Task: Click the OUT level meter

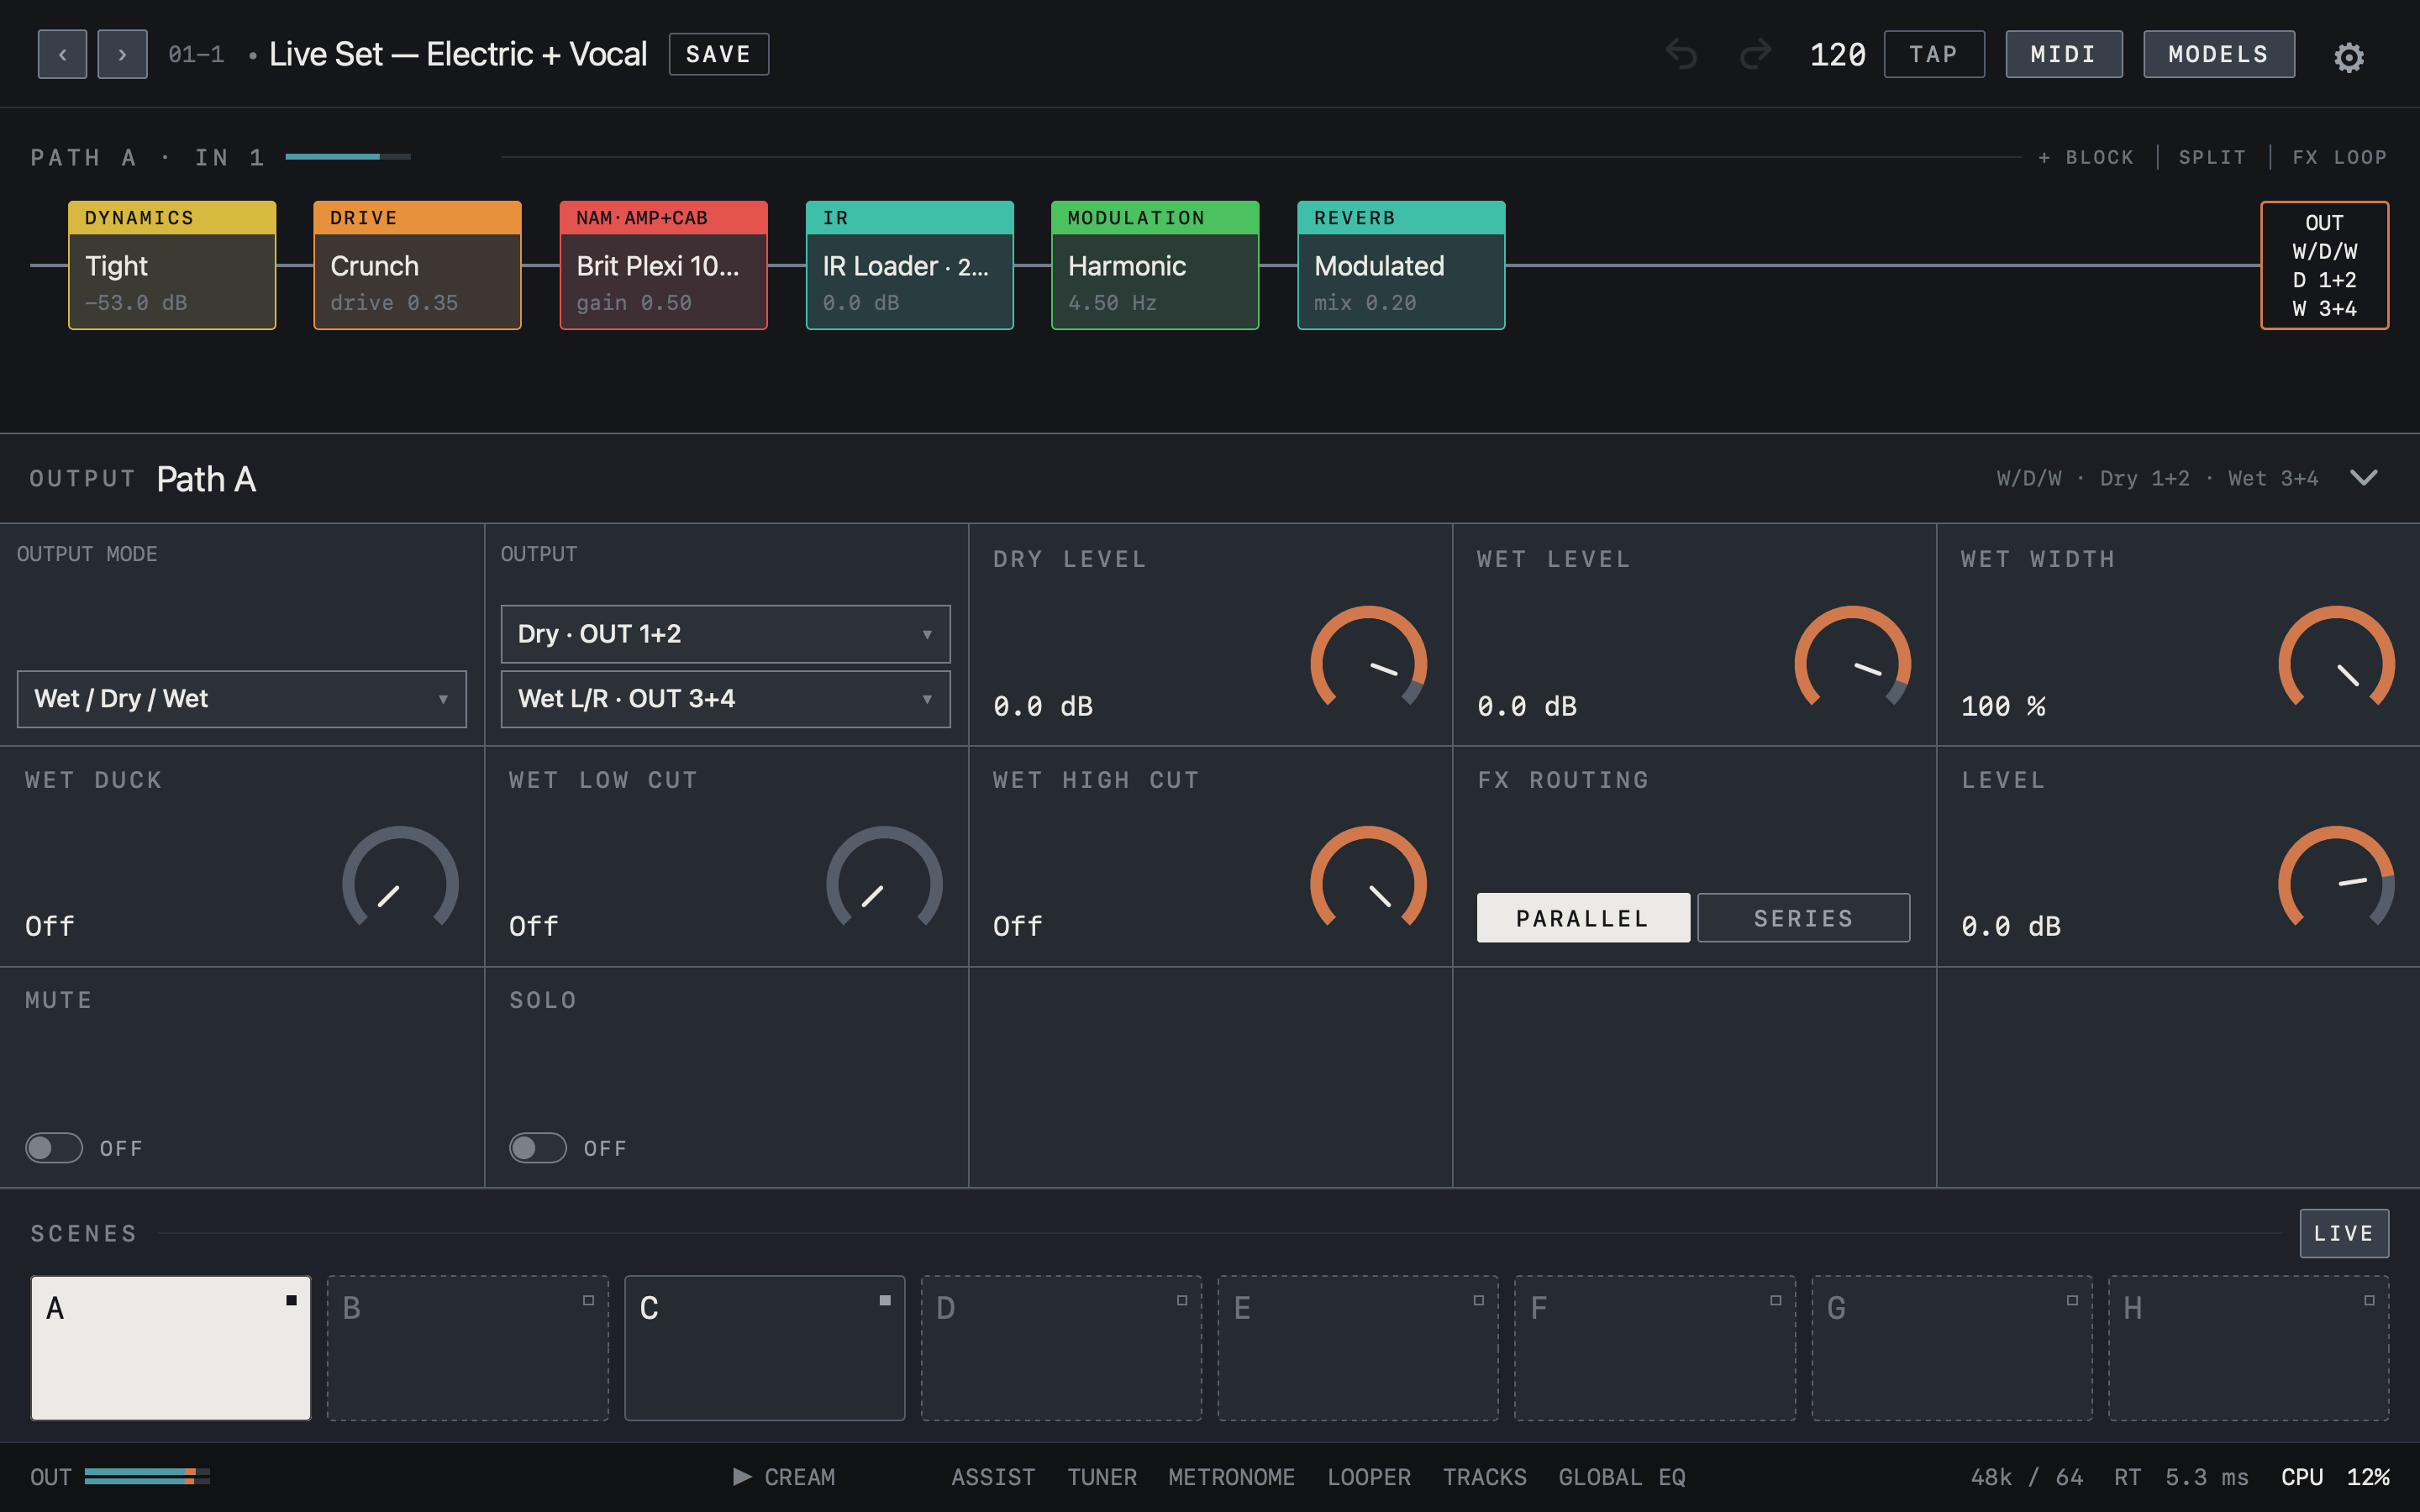Action: click(147, 1476)
